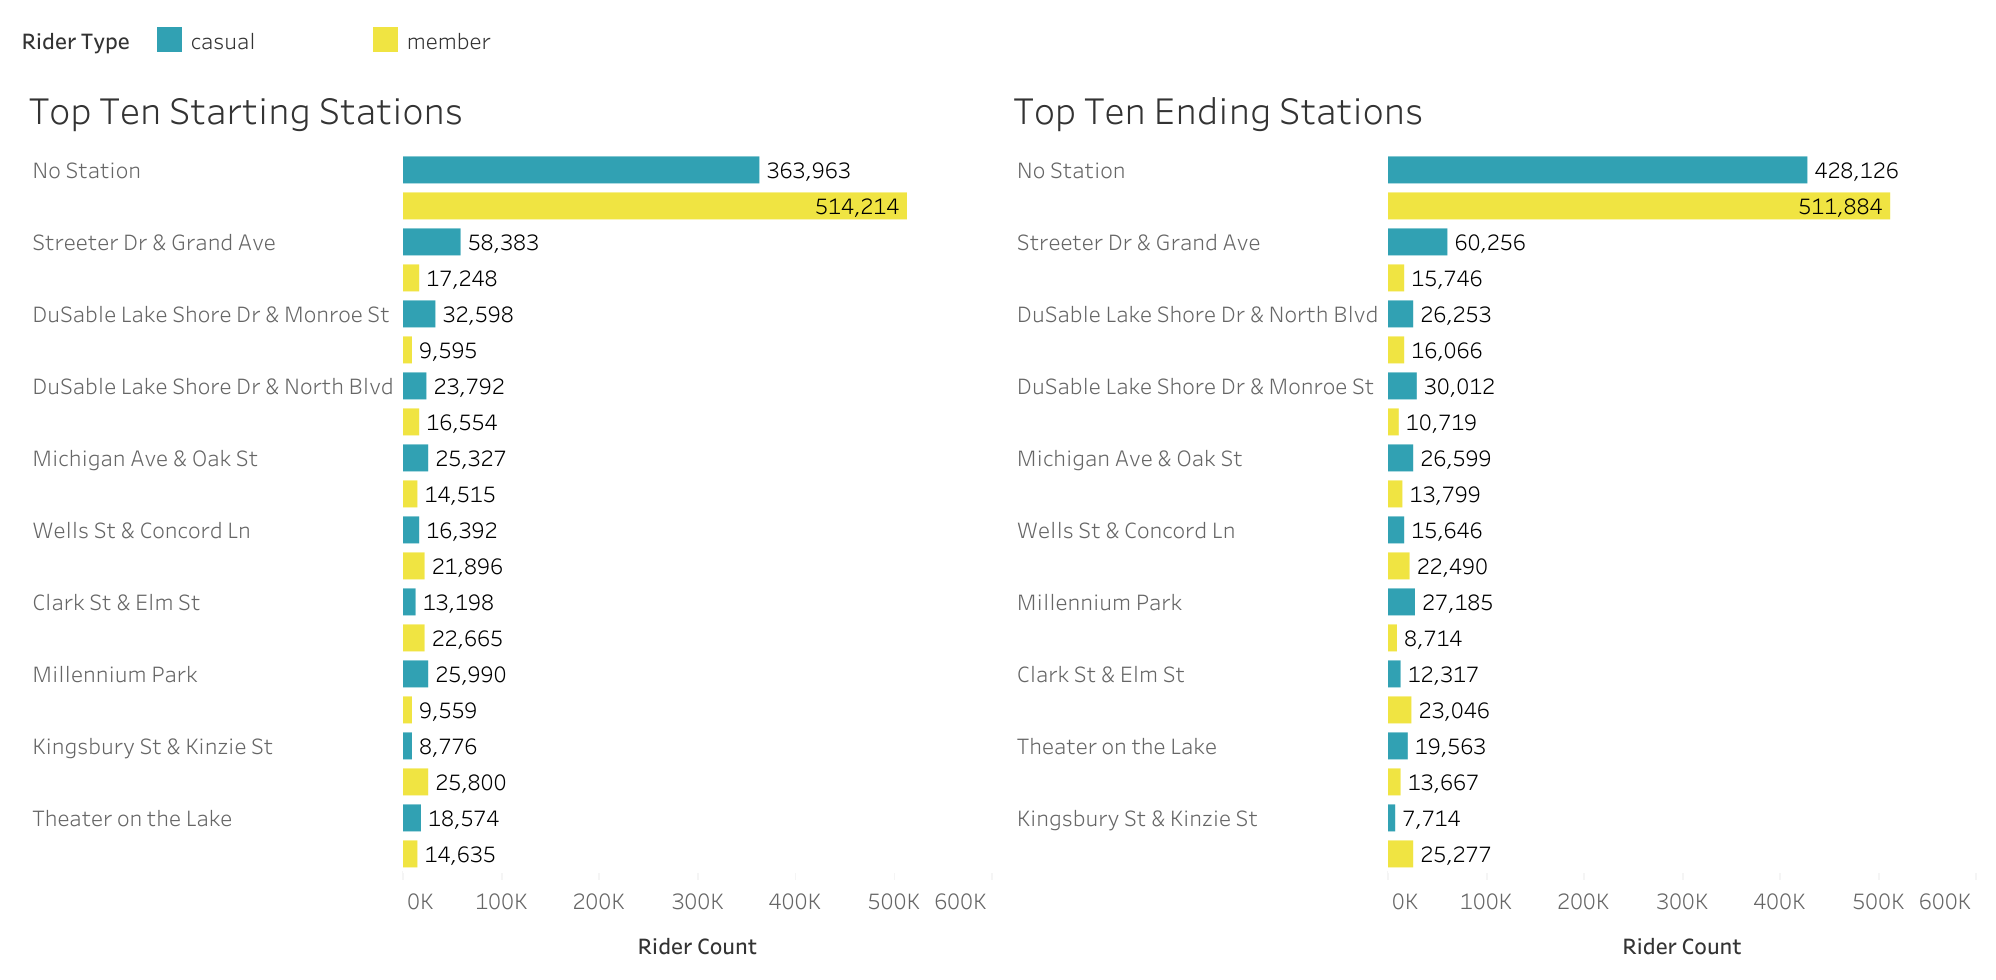Select the bar labeled 26,253
Image resolution: width=1996 pixels, height=980 pixels.
click(x=1401, y=314)
